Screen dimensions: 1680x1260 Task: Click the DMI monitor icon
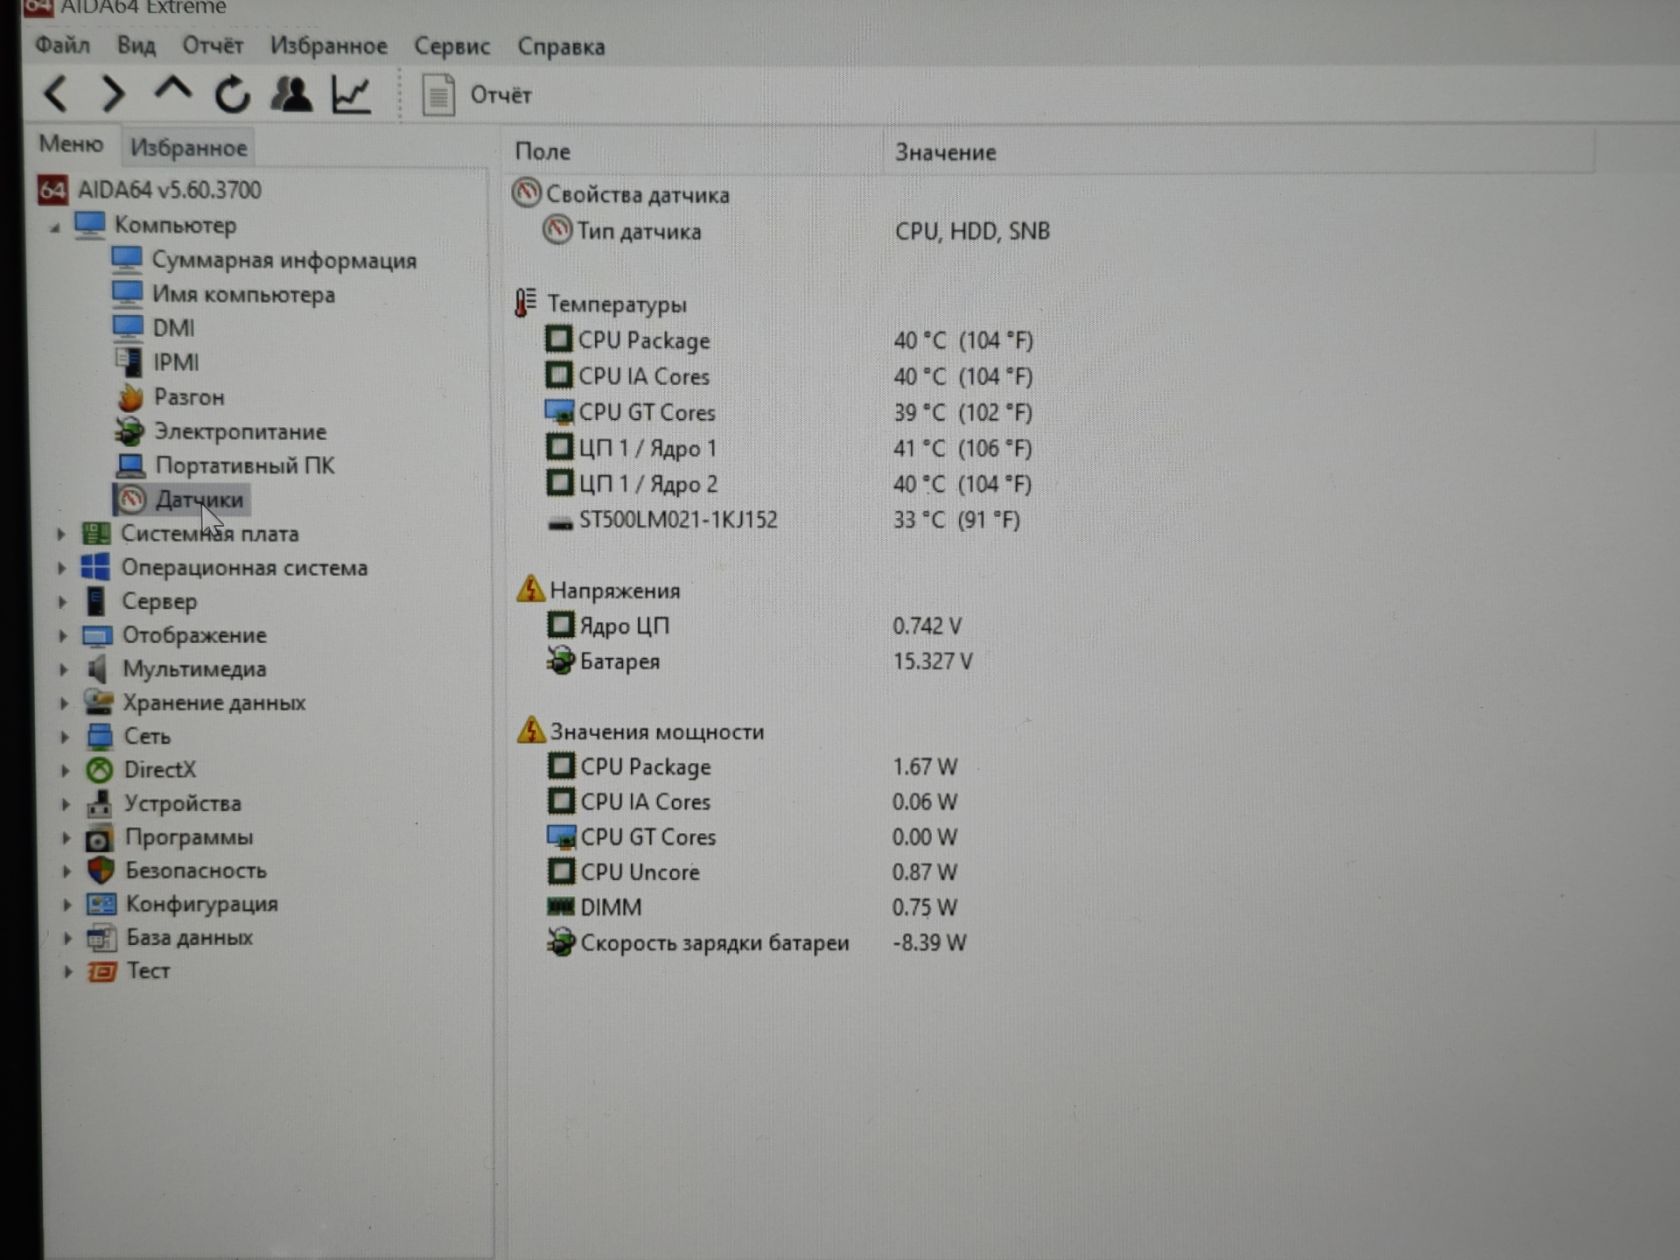[128, 327]
